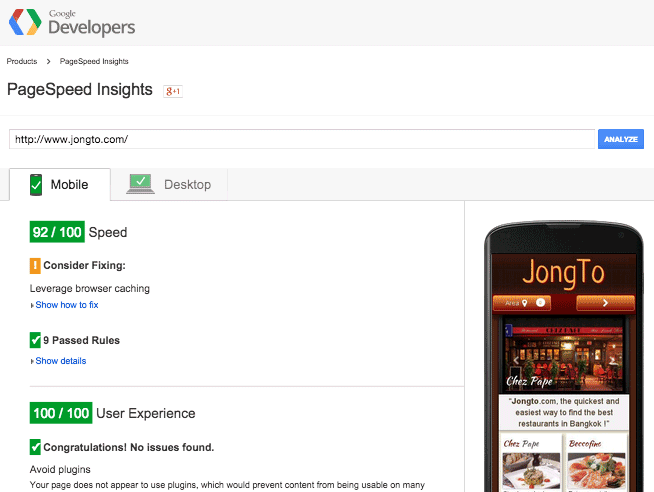Expand Show details for passed rules

click(61, 361)
